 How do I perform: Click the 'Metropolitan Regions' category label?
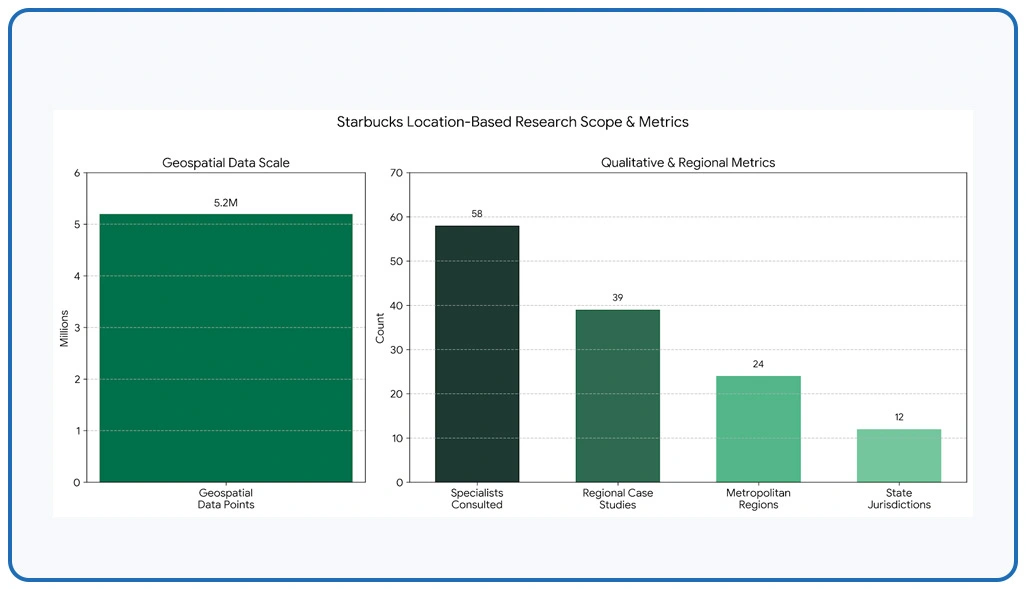(x=758, y=499)
